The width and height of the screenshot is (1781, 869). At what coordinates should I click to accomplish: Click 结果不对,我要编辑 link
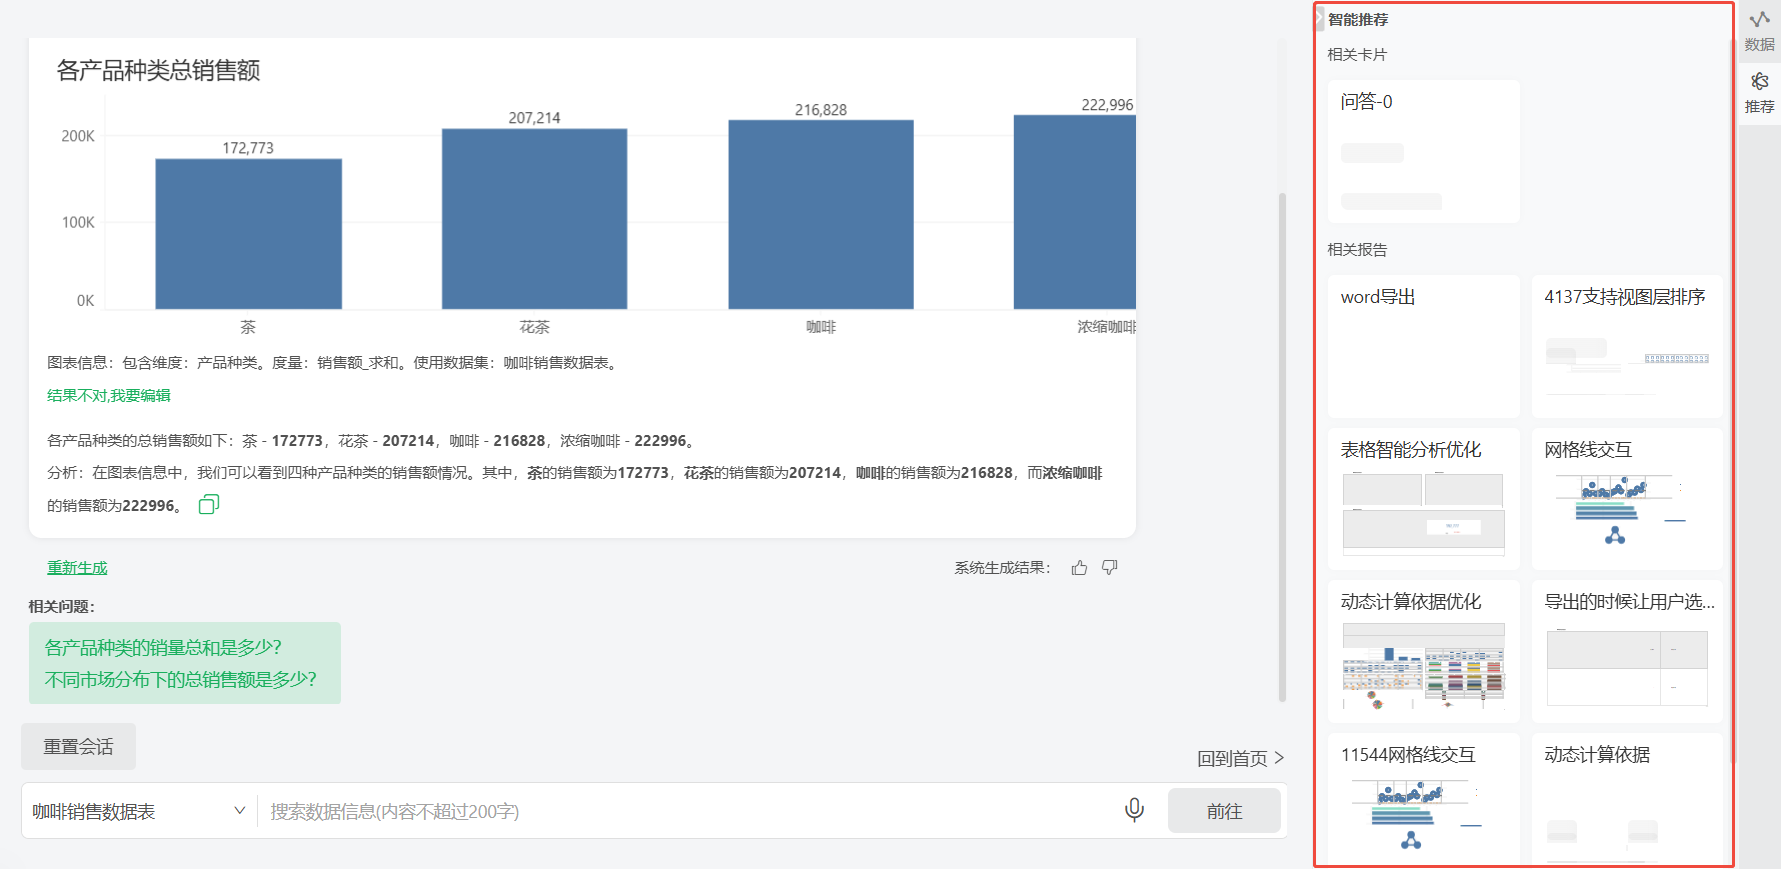109,396
